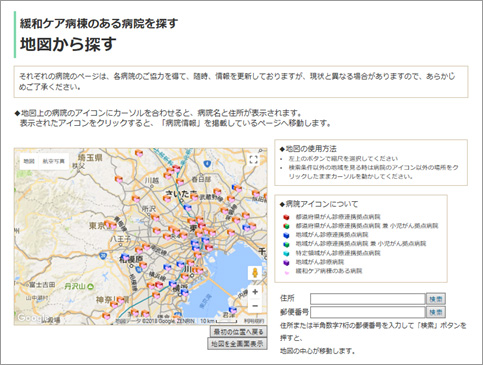Click the ◆病院アイコンについて heading
Image resolution: width=483 pixels, height=365 pixels.
pos(319,204)
